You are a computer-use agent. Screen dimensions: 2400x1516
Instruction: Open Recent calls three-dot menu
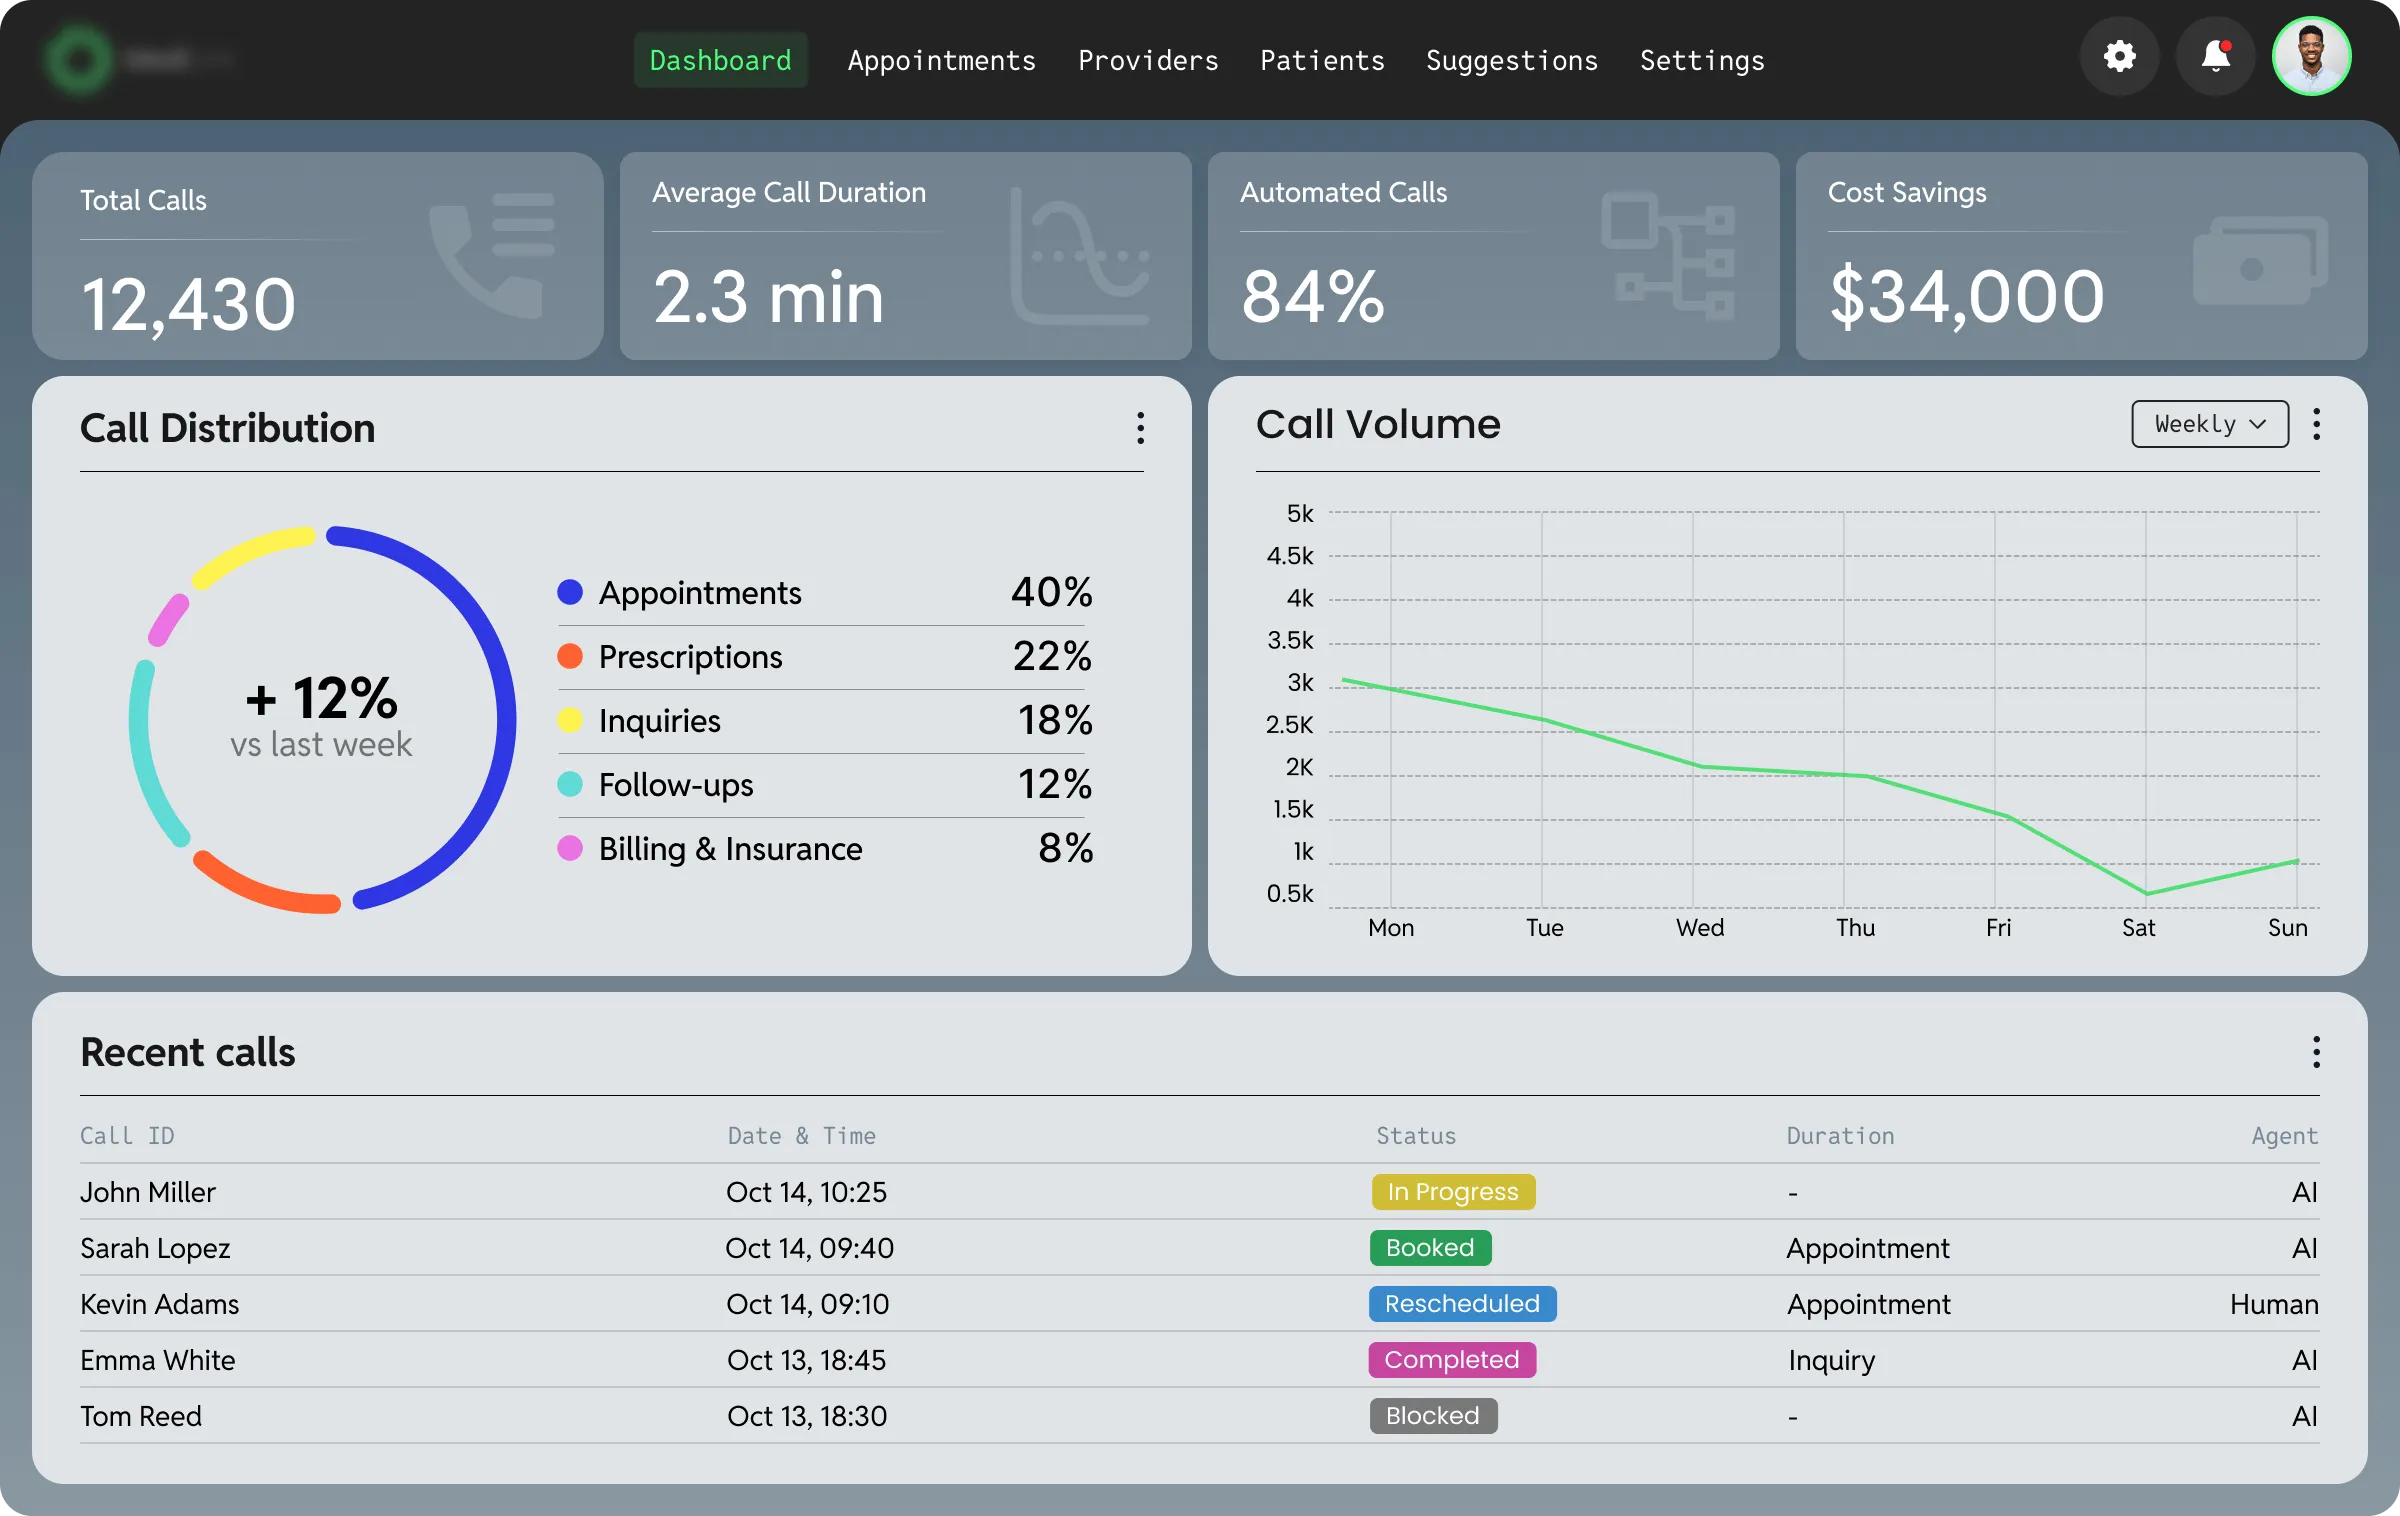[x=2316, y=1052]
